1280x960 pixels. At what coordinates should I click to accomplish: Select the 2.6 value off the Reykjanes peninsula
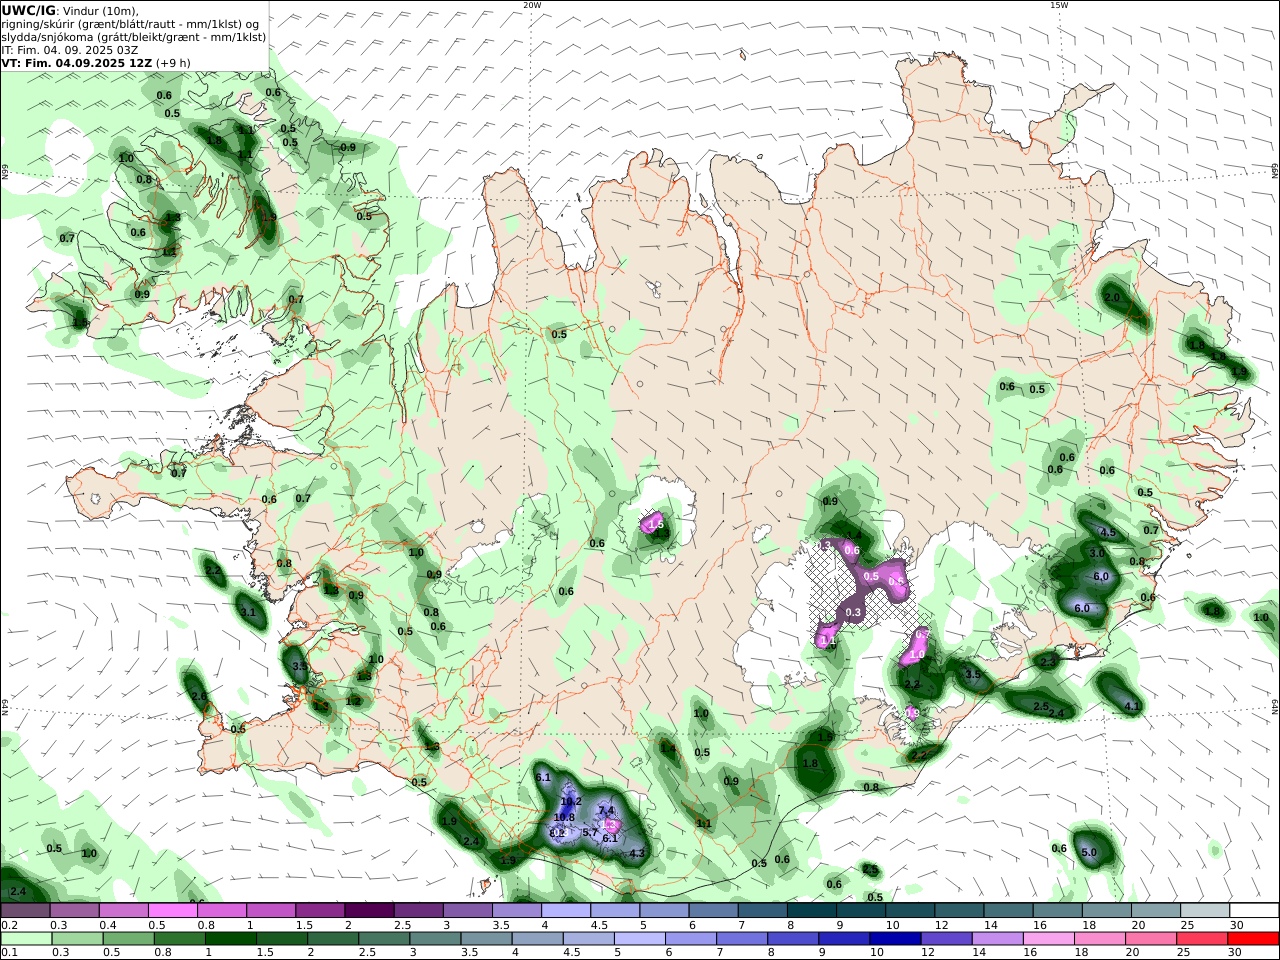click(199, 697)
